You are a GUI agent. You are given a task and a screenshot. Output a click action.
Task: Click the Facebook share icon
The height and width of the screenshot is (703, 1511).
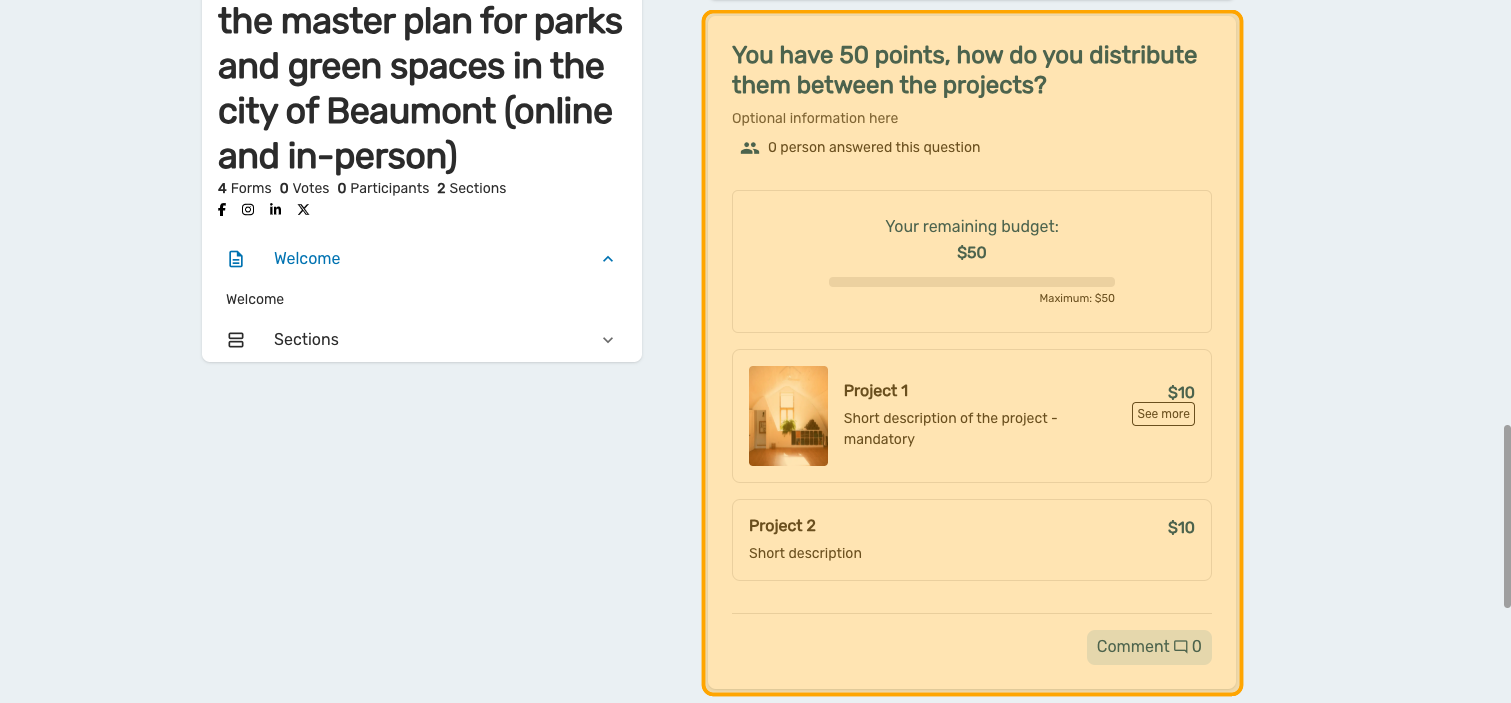[222, 210]
